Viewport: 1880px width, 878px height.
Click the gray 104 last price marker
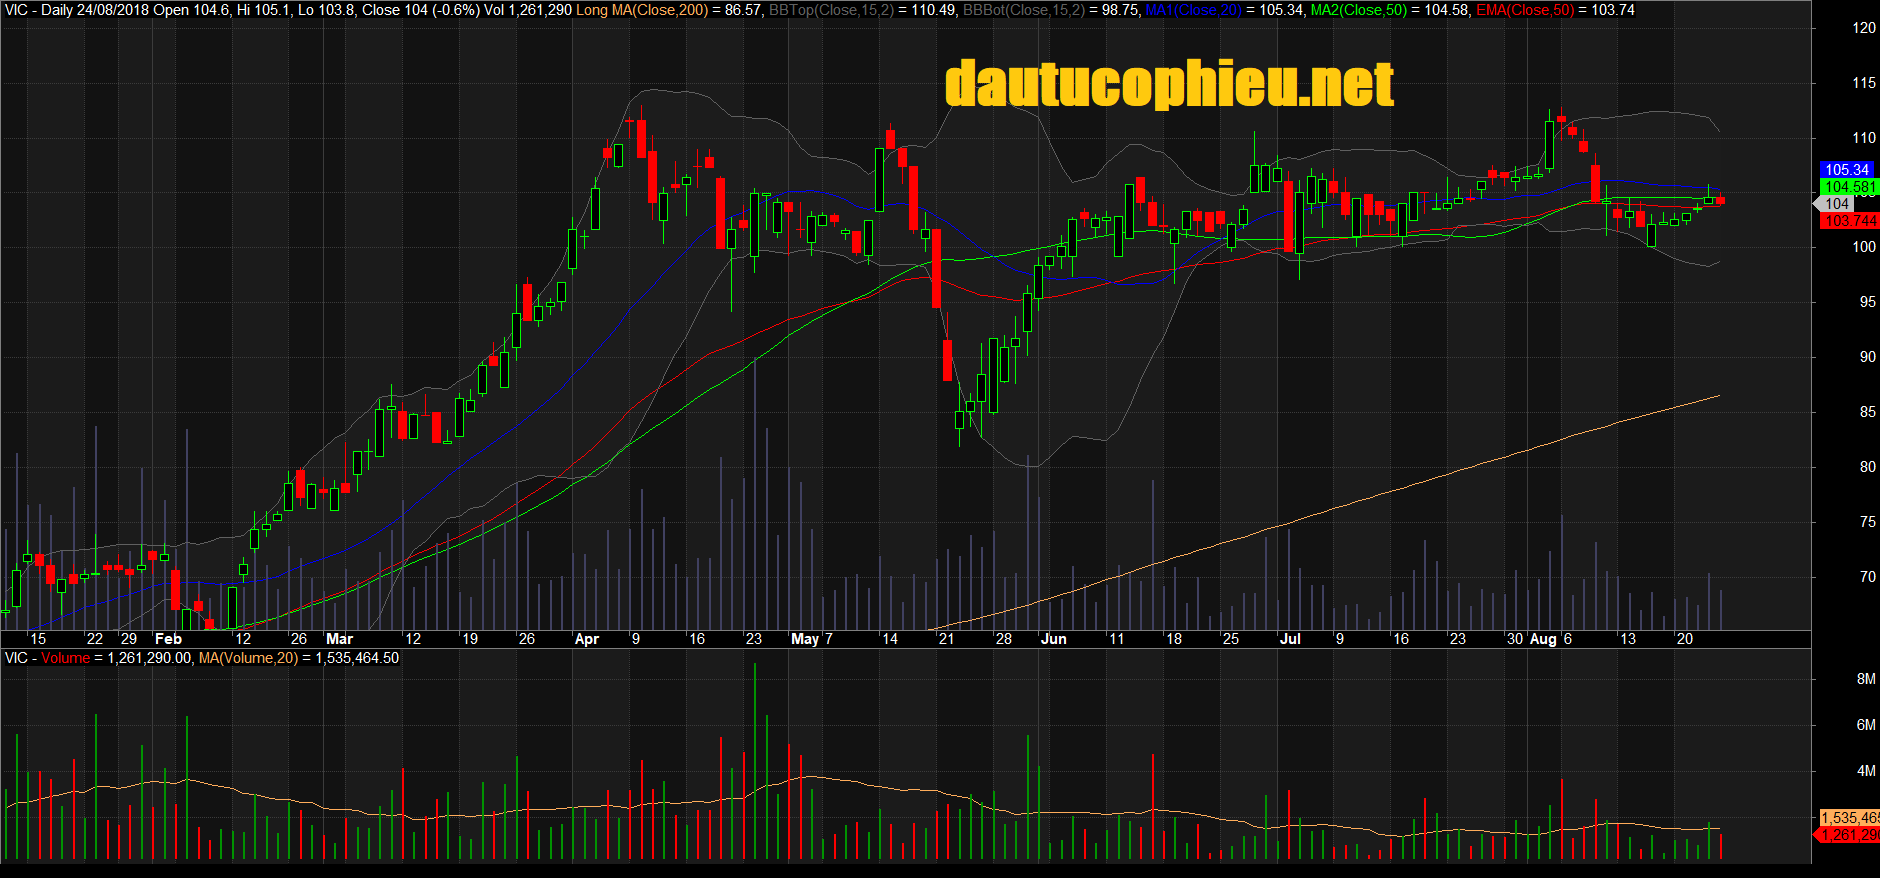(x=1836, y=204)
